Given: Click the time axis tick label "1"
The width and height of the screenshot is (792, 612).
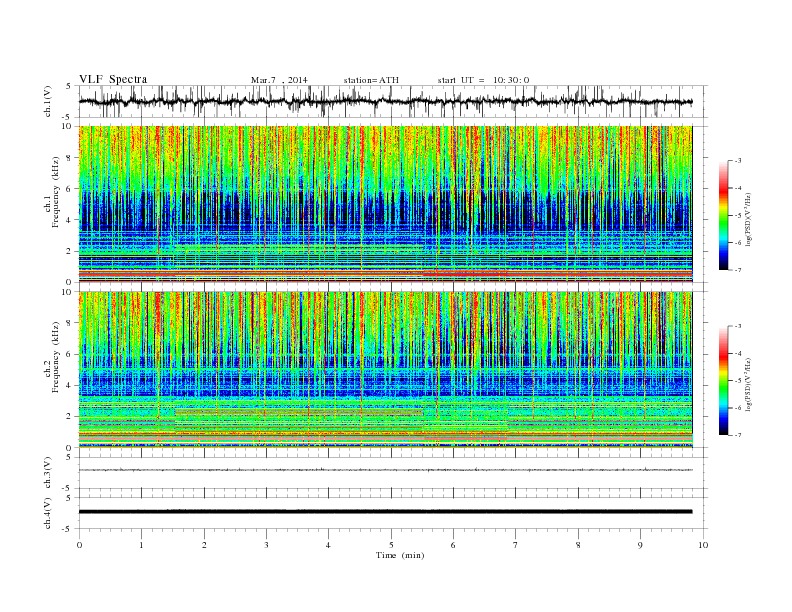Looking at the screenshot, I should click(x=141, y=545).
